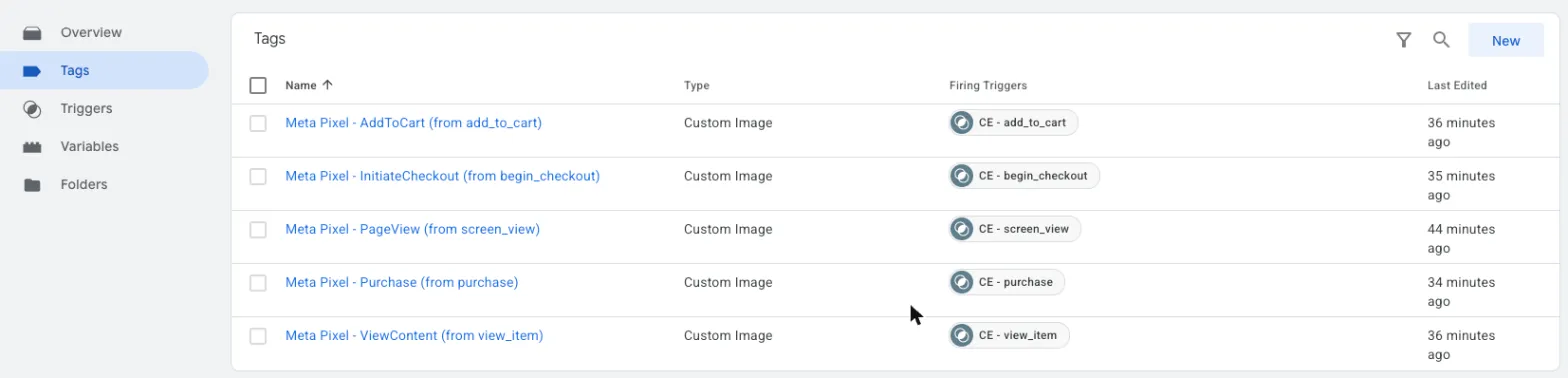This screenshot has height=378, width=1568.
Task: Go to Overview section label
Action: click(x=91, y=33)
